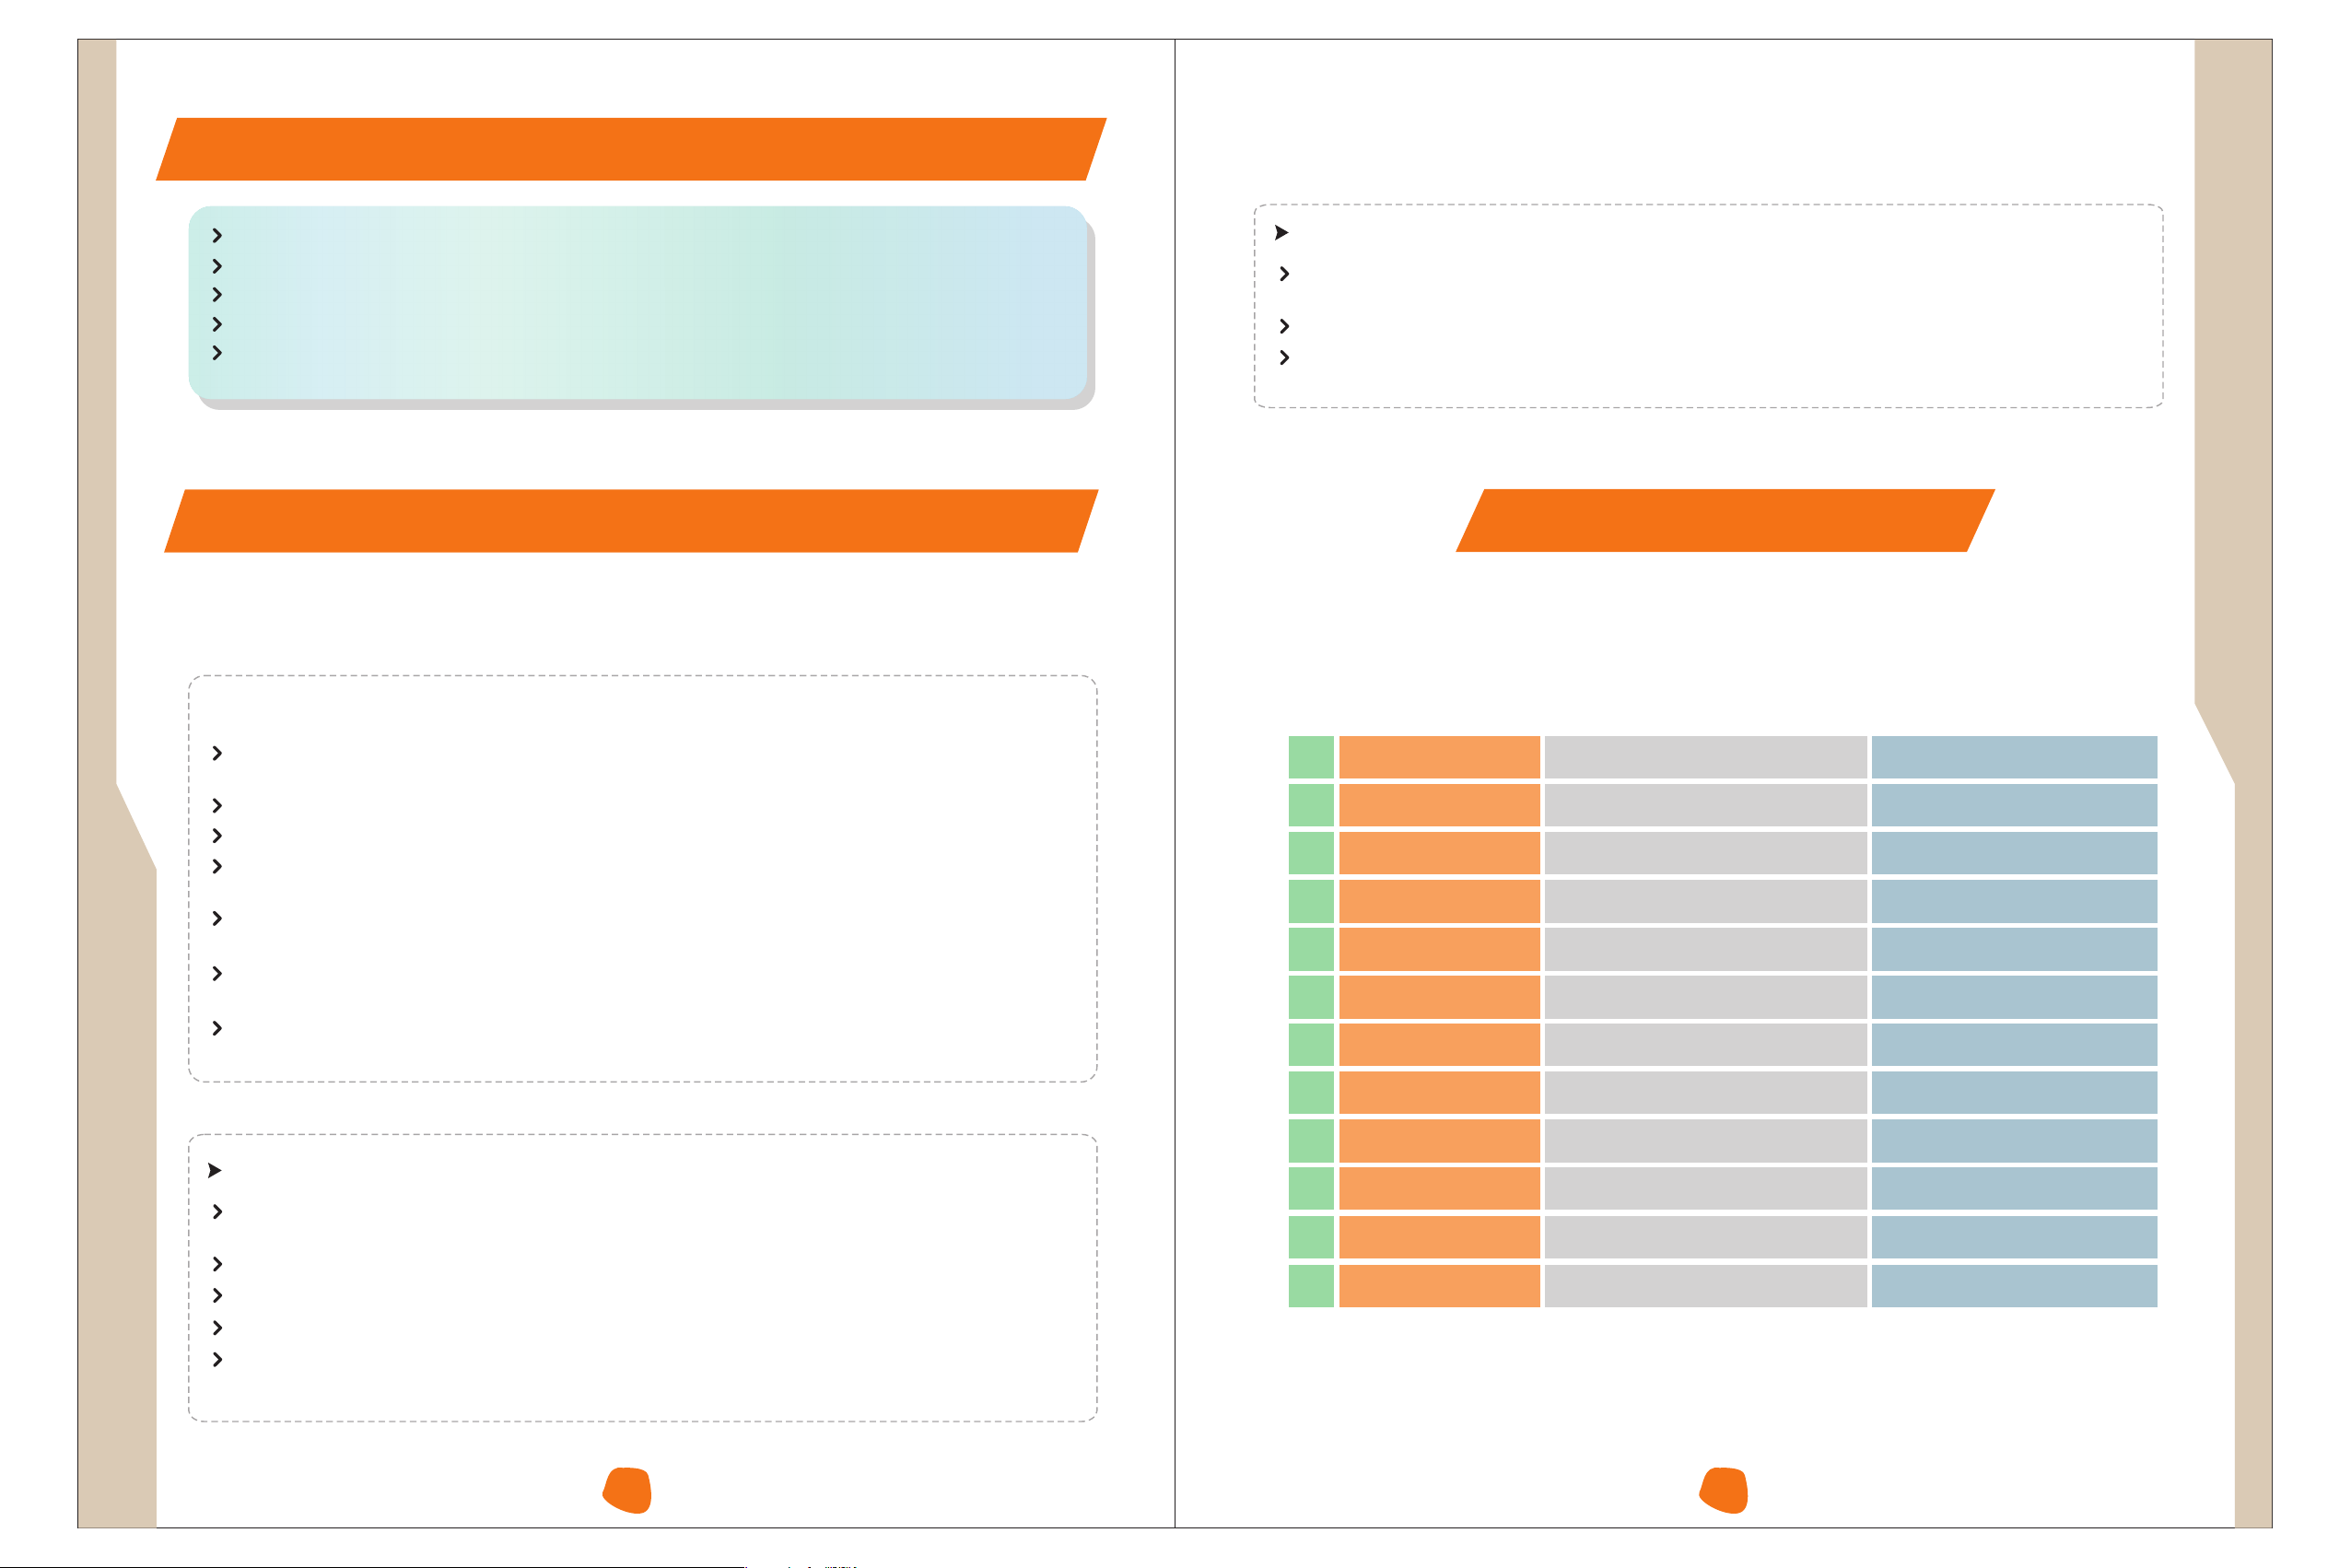Viewport: 2351px width, 1568px height.
Task: Click the green cell in the table's first row
Action: [x=1311, y=757]
